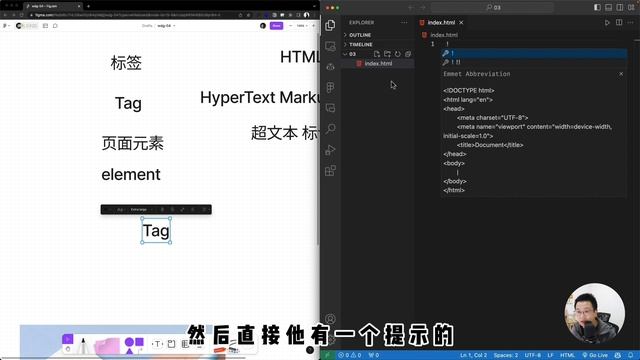Start Go Live server
640x360 pixels.
pyautogui.click(x=595, y=355)
